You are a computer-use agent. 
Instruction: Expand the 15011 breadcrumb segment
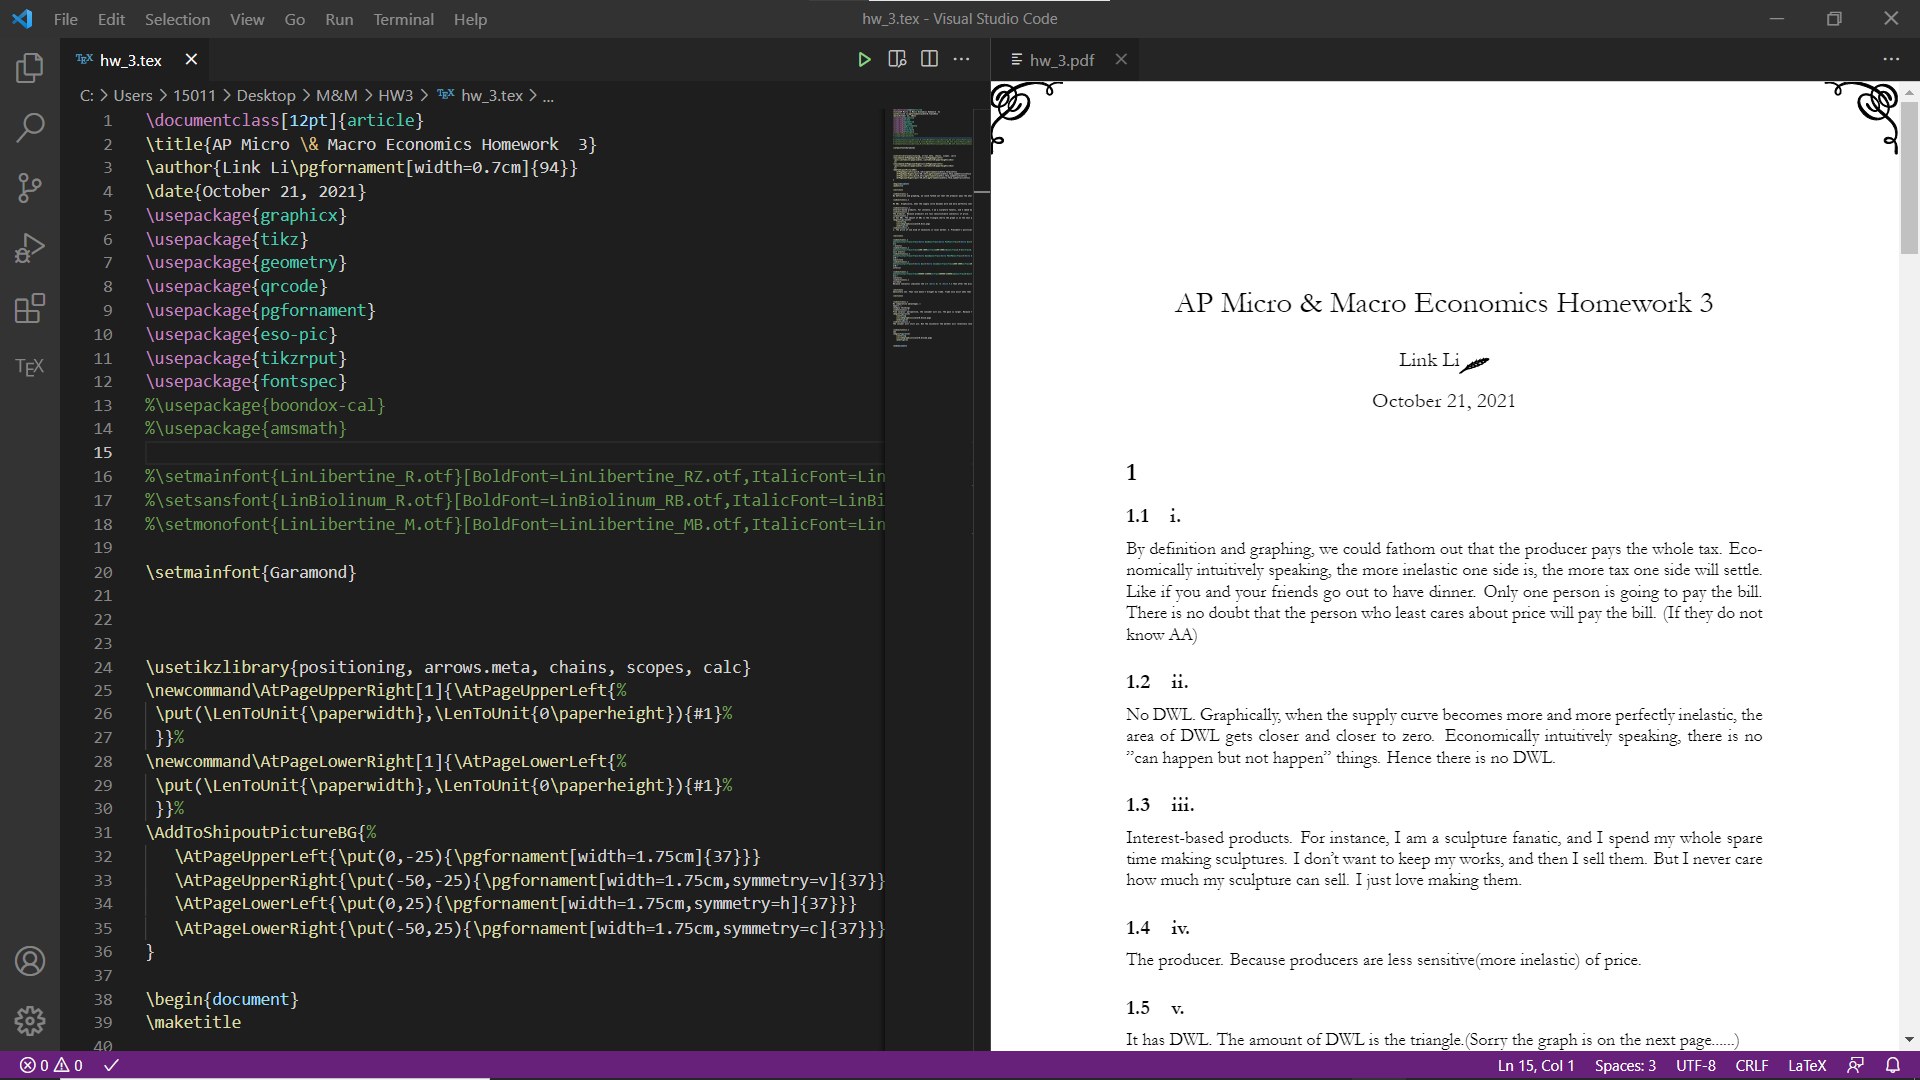pos(194,96)
